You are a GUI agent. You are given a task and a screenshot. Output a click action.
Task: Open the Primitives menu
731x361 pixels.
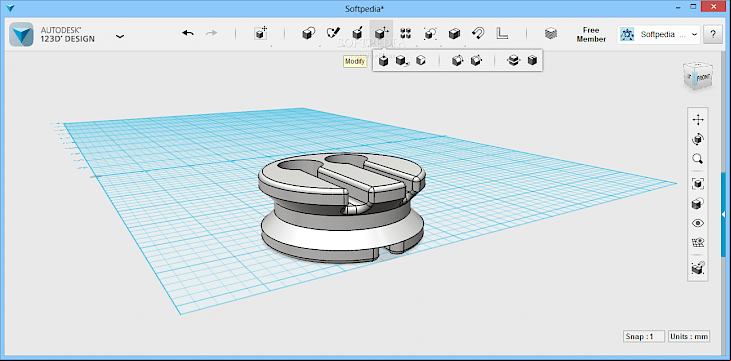[x=308, y=33]
